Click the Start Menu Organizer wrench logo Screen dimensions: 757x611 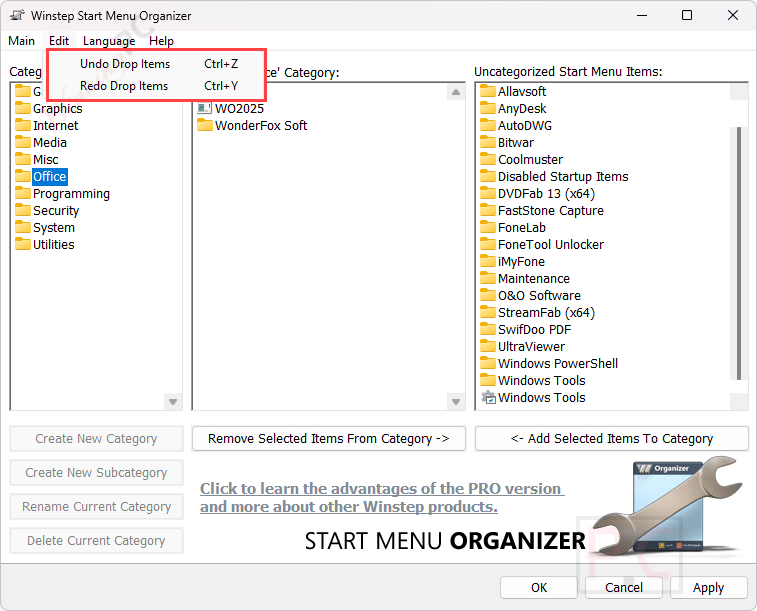point(666,508)
